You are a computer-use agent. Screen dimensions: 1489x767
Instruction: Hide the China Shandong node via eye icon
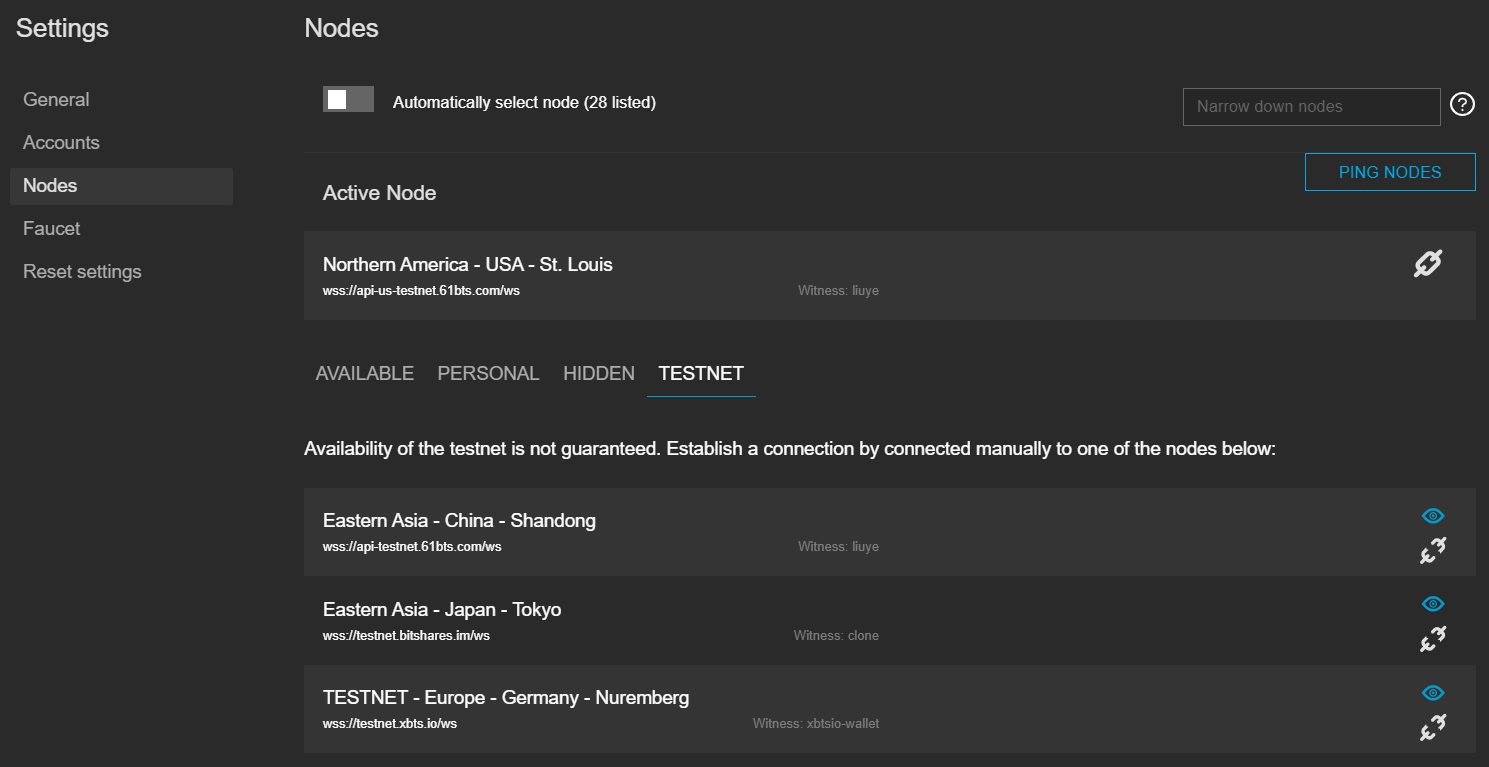tap(1433, 516)
